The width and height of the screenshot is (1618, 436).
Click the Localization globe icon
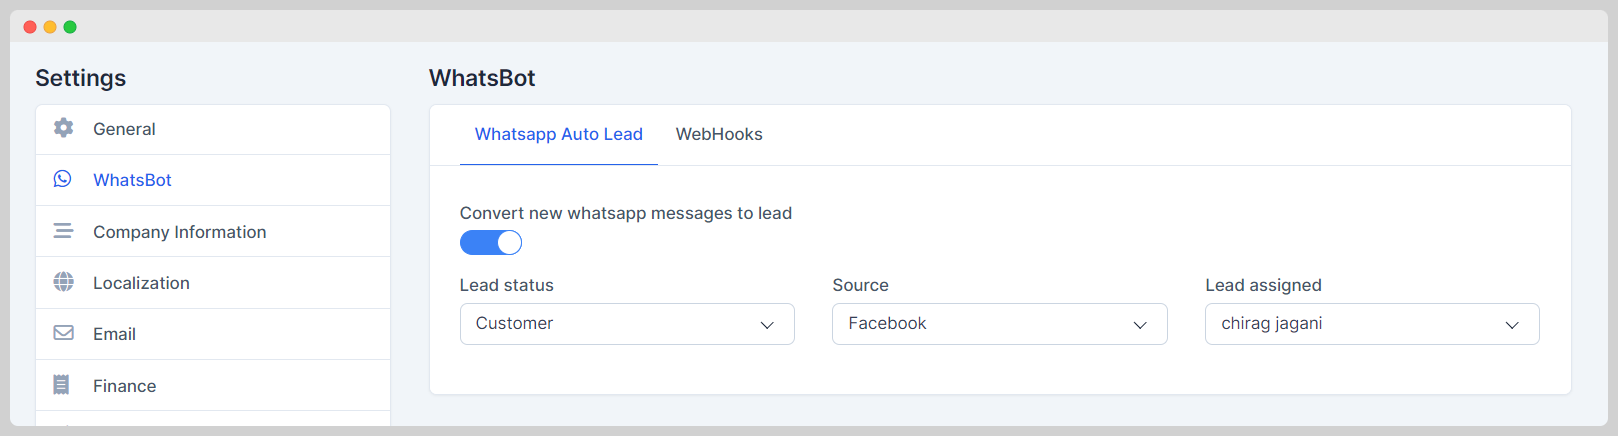(x=63, y=282)
